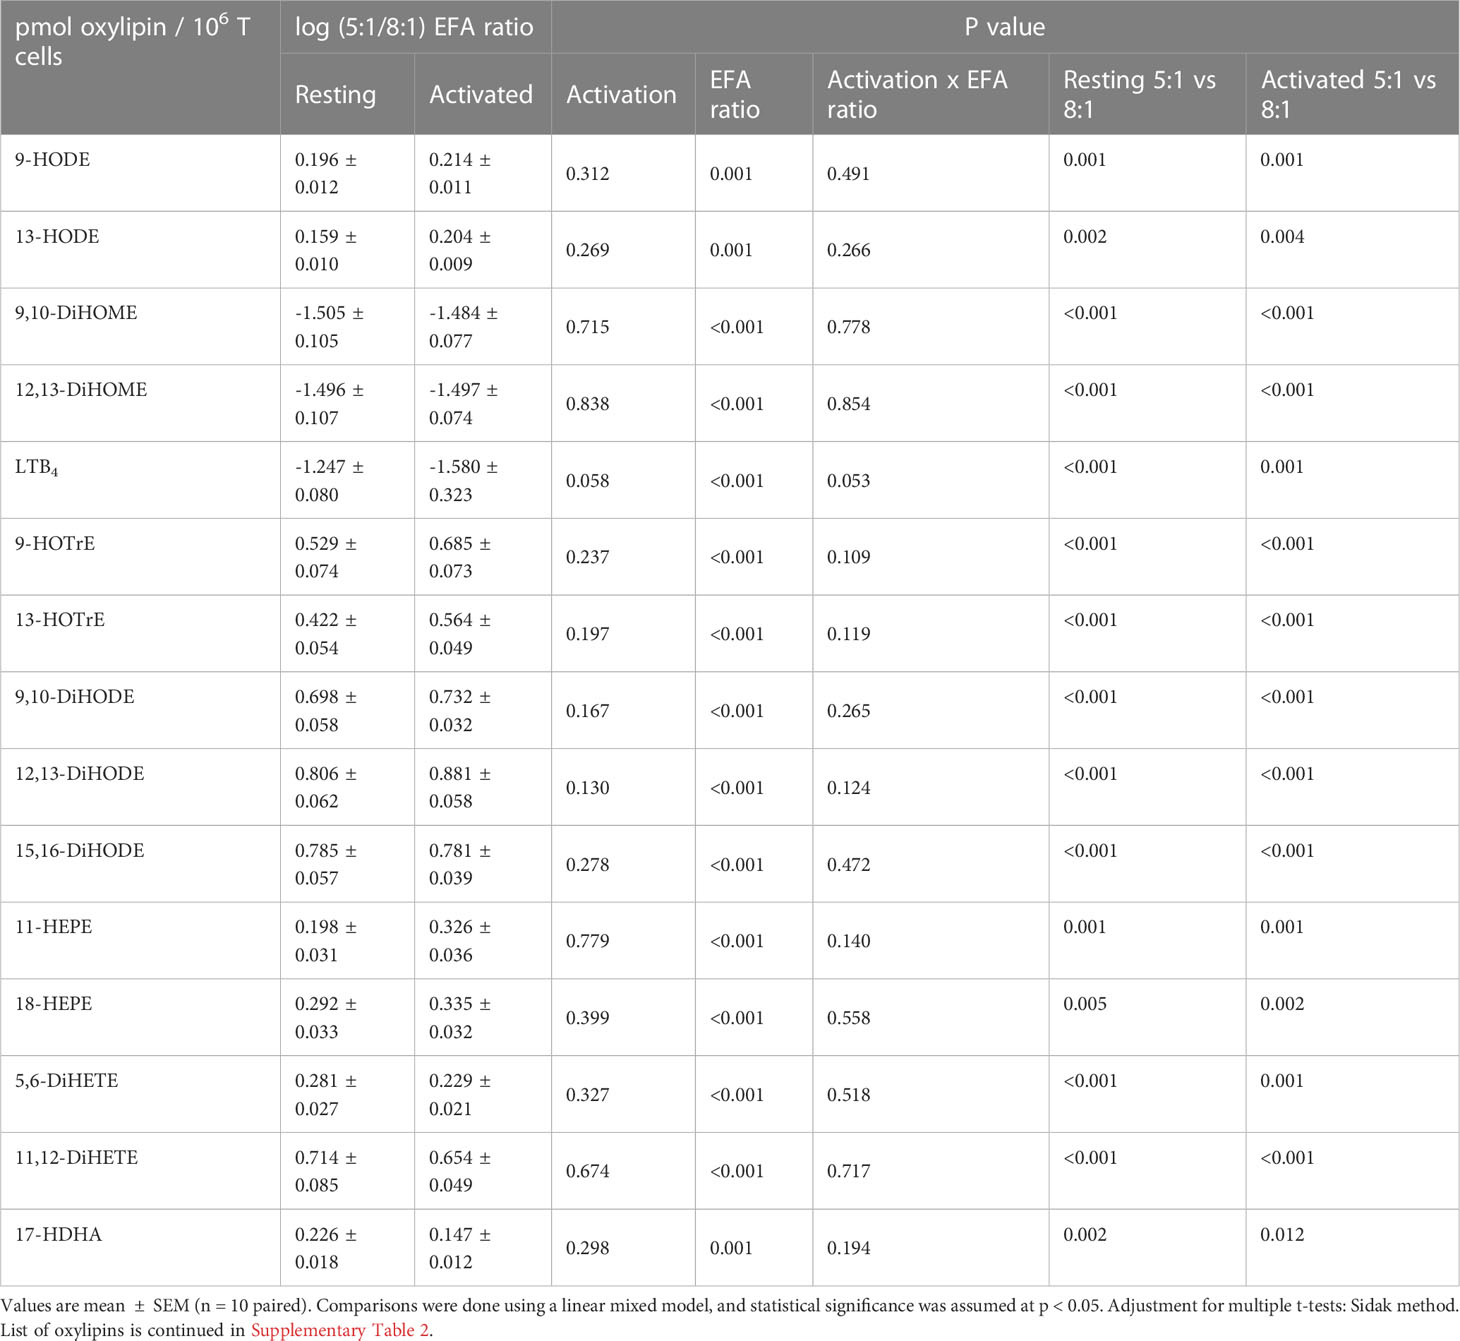
Task: Click the 'Resting' column header
Action: [336, 95]
